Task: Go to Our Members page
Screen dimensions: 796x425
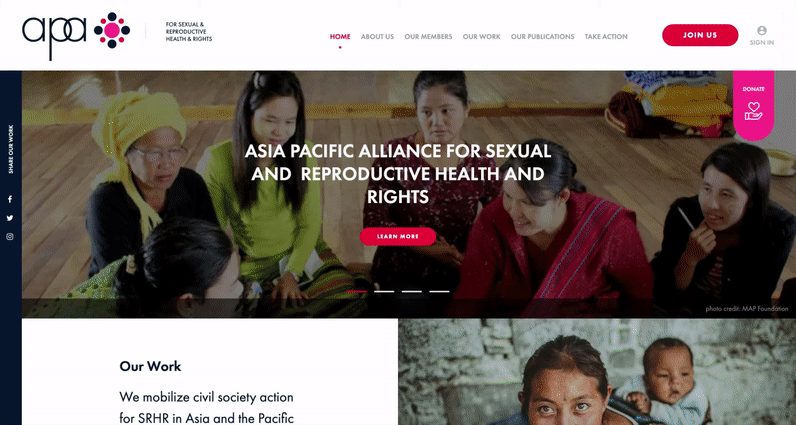Action: point(428,37)
